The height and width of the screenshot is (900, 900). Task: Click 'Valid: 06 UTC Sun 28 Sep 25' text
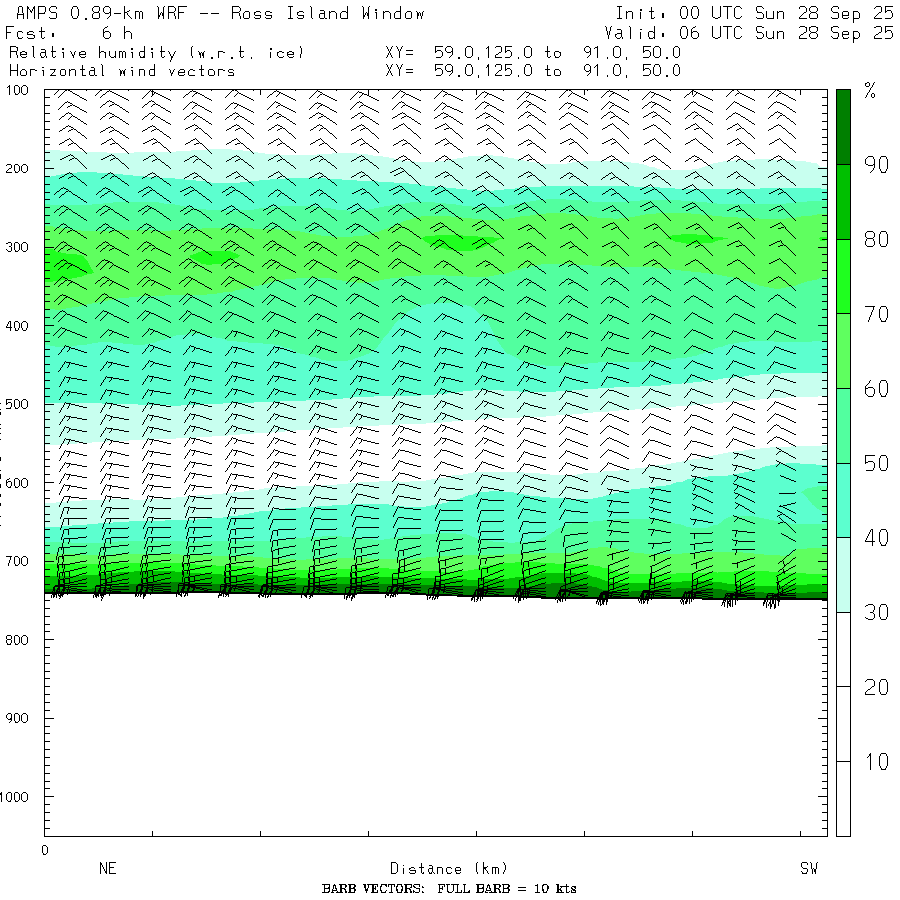(749, 33)
